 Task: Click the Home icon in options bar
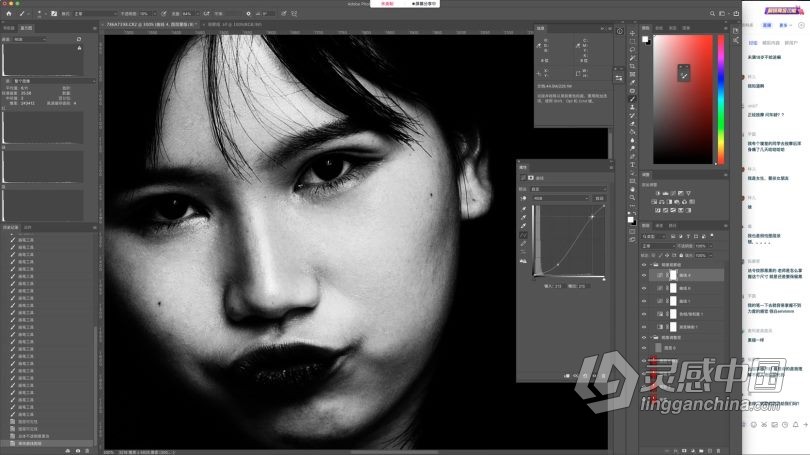click(9, 13)
